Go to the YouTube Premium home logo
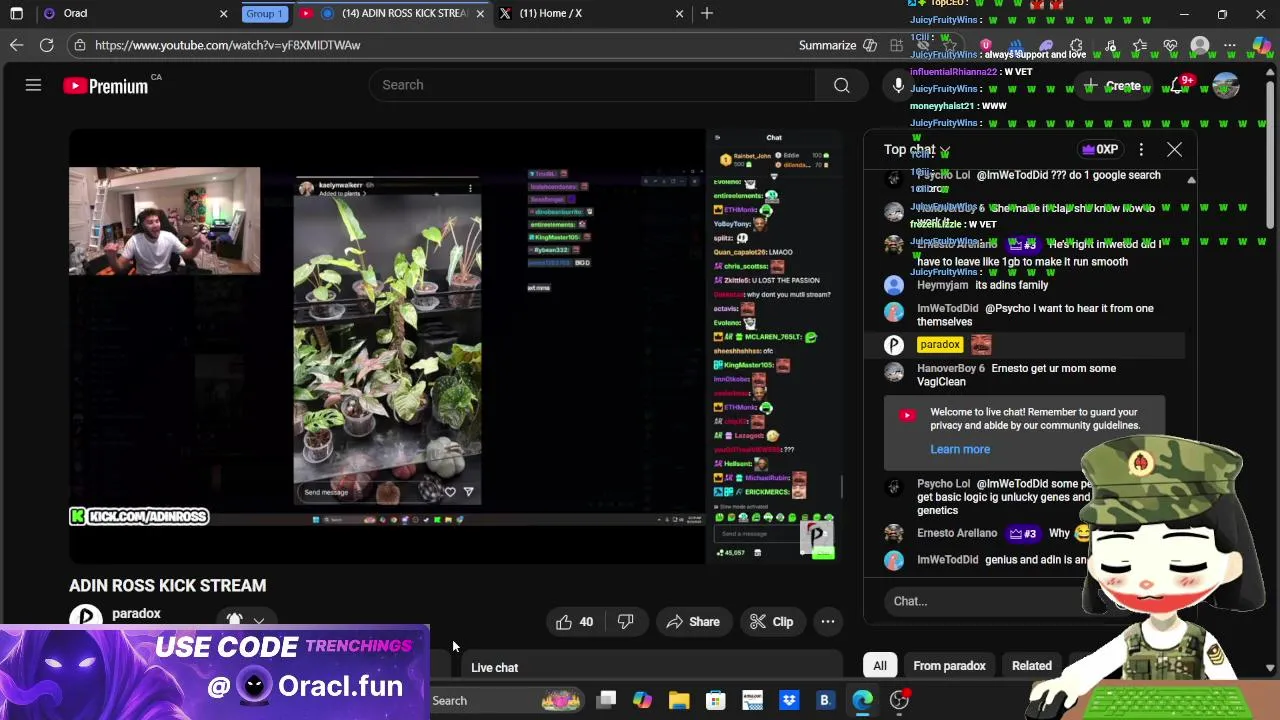This screenshot has width=1280, height=720. (x=106, y=86)
